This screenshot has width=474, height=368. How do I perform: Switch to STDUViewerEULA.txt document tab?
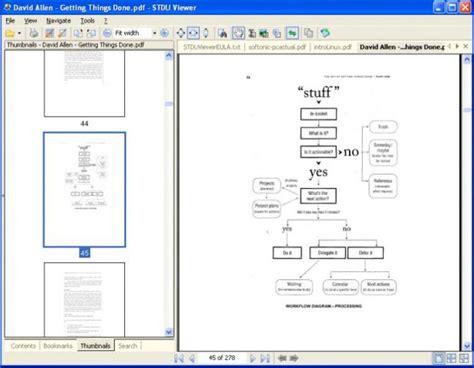point(212,47)
